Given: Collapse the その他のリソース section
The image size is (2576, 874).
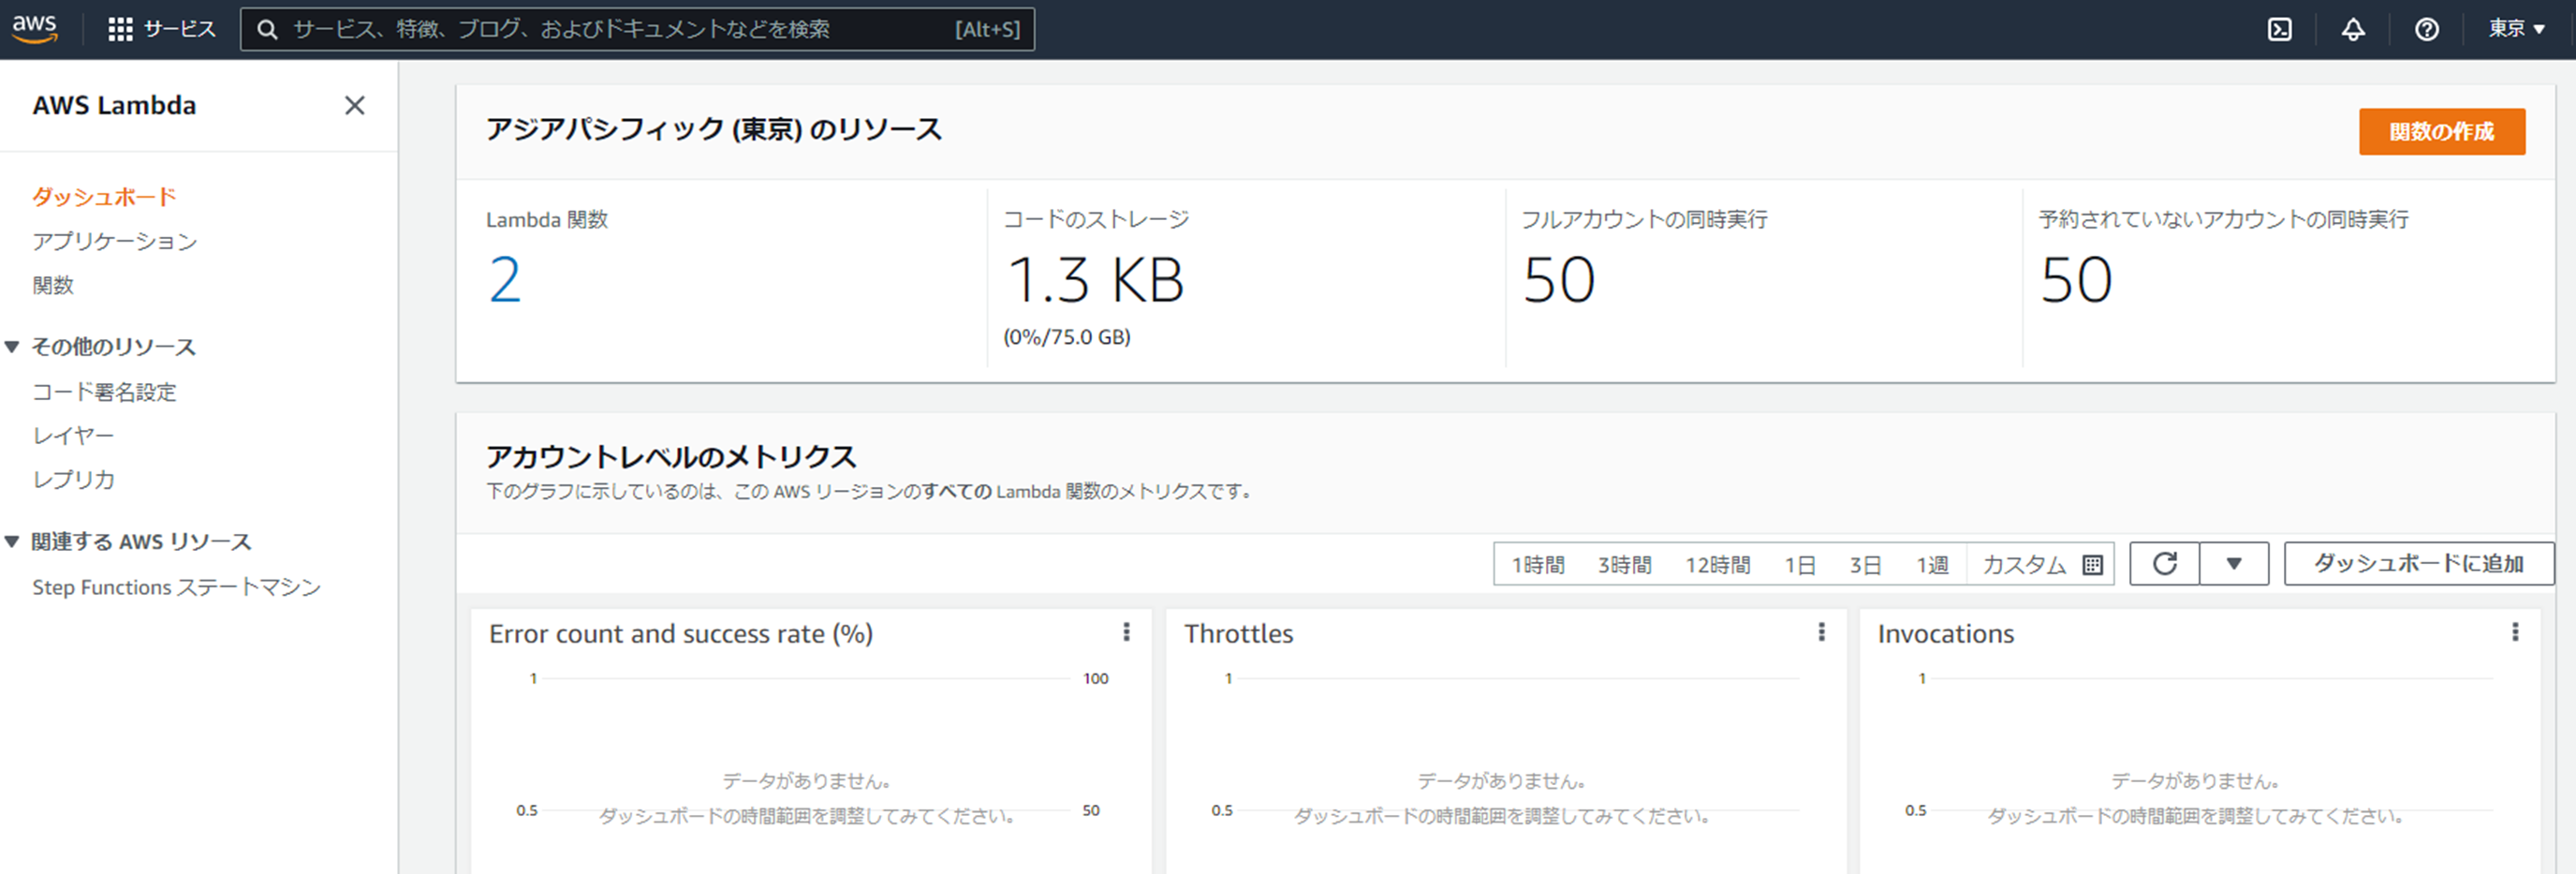Looking at the screenshot, I should pyautogui.click(x=13, y=347).
